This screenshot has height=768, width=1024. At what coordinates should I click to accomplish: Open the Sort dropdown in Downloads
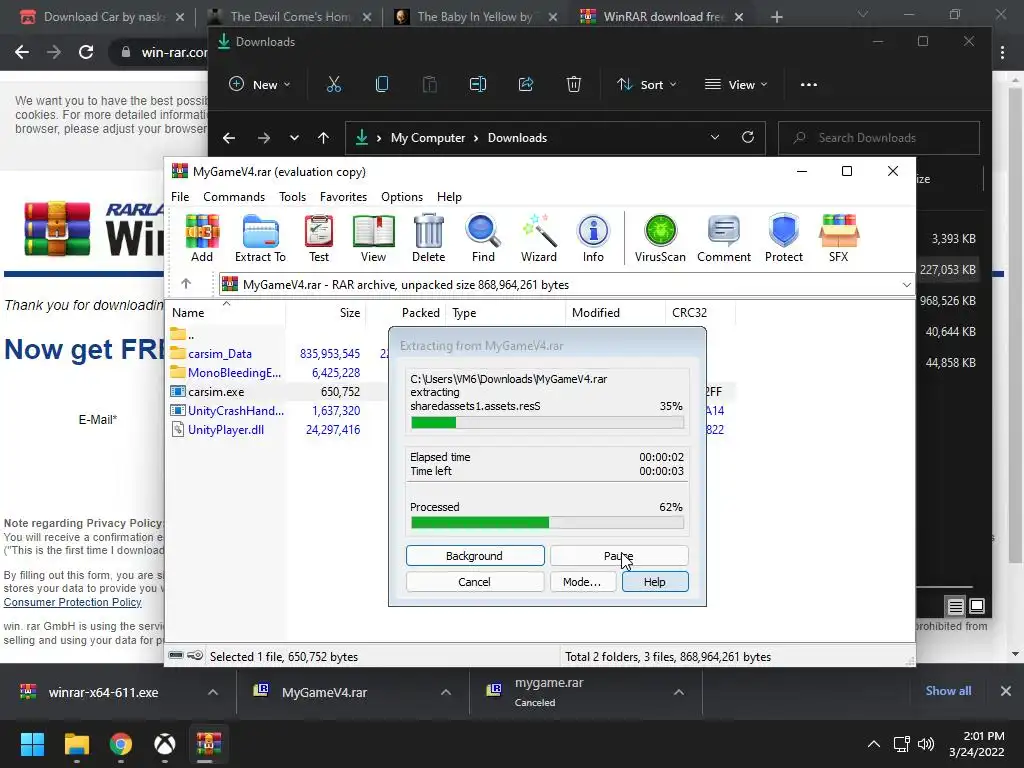point(647,84)
